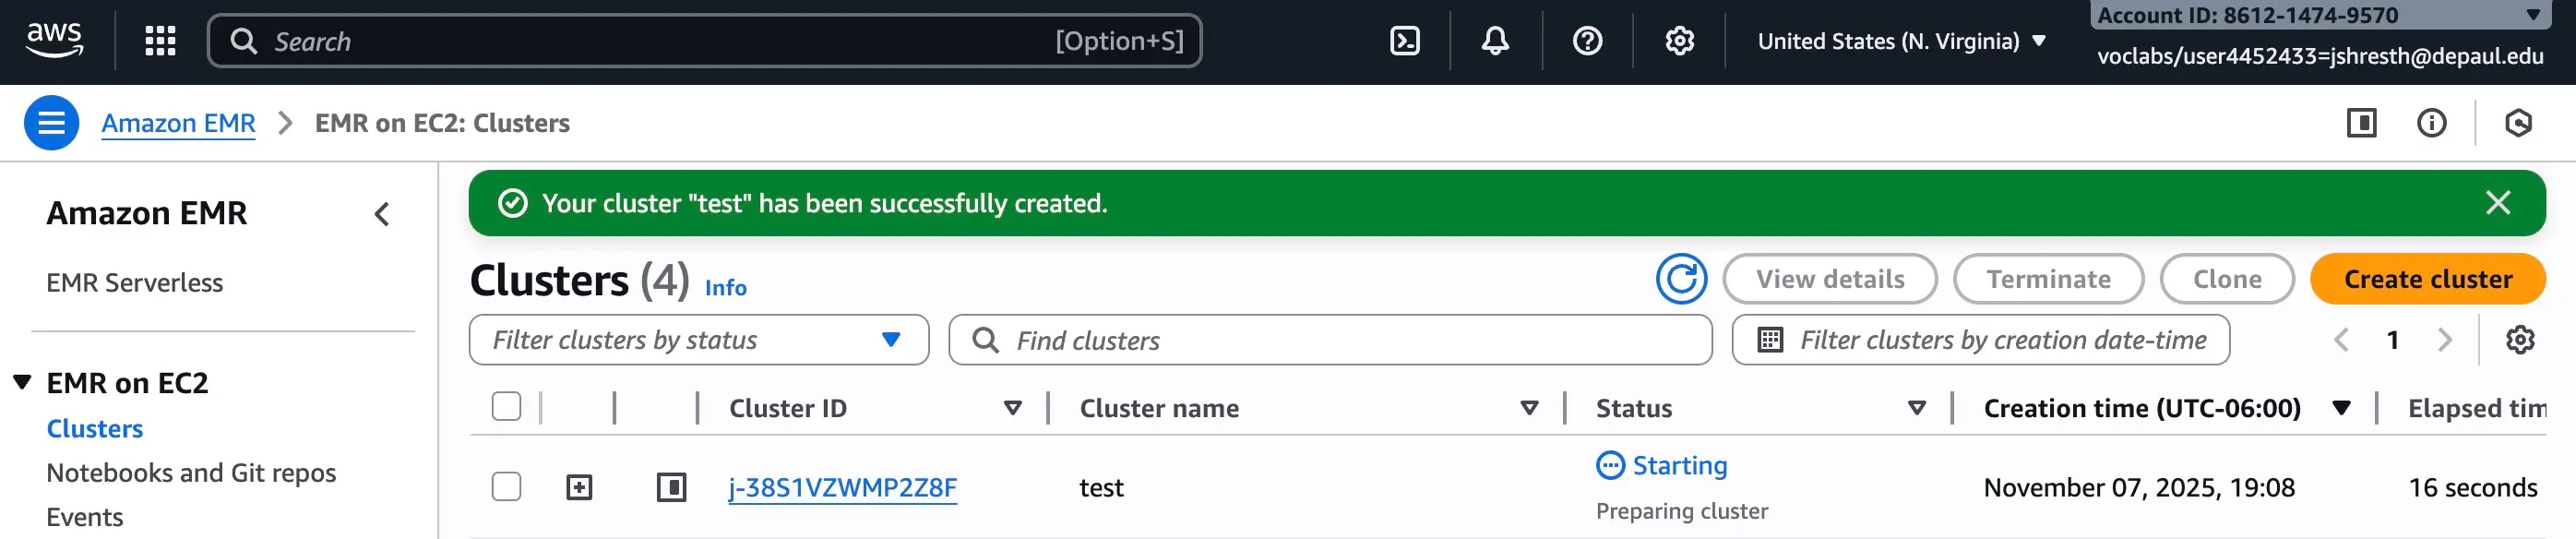2576x539 pixels.
Task: Expand row details for test cluster
Action: click(579, 488)
